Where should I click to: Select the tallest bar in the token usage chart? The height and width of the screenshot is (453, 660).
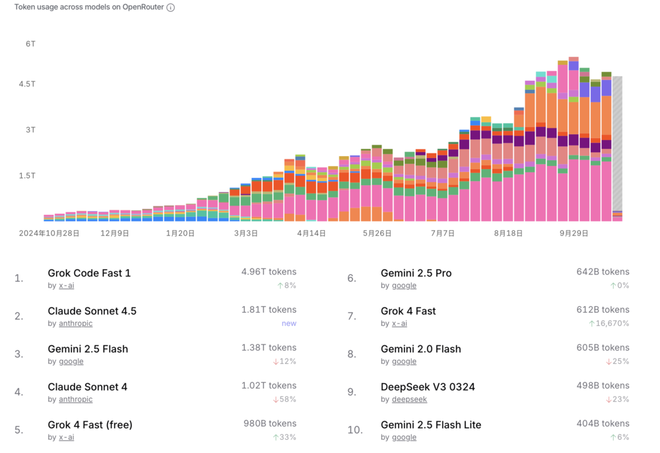click(x=574, y=140)
